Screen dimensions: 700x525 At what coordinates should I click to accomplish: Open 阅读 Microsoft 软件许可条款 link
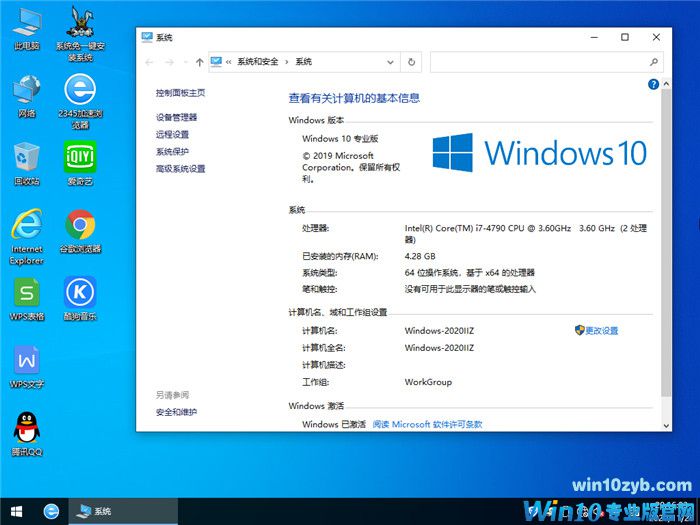pos(427,424)
